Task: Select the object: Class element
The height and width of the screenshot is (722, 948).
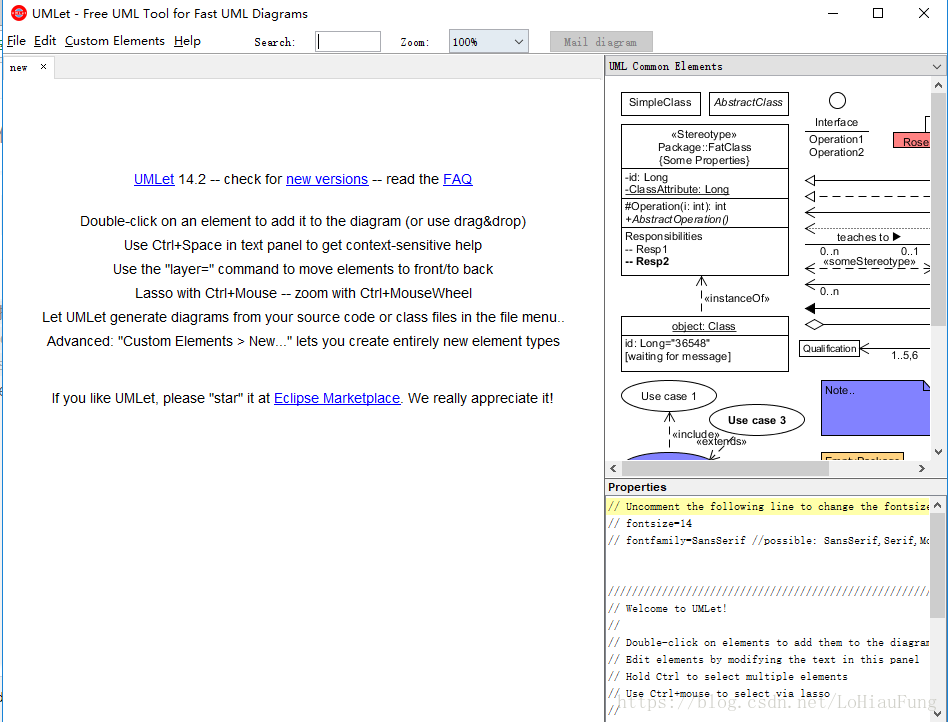Action: pyautogui.click(x=705, y=343)
